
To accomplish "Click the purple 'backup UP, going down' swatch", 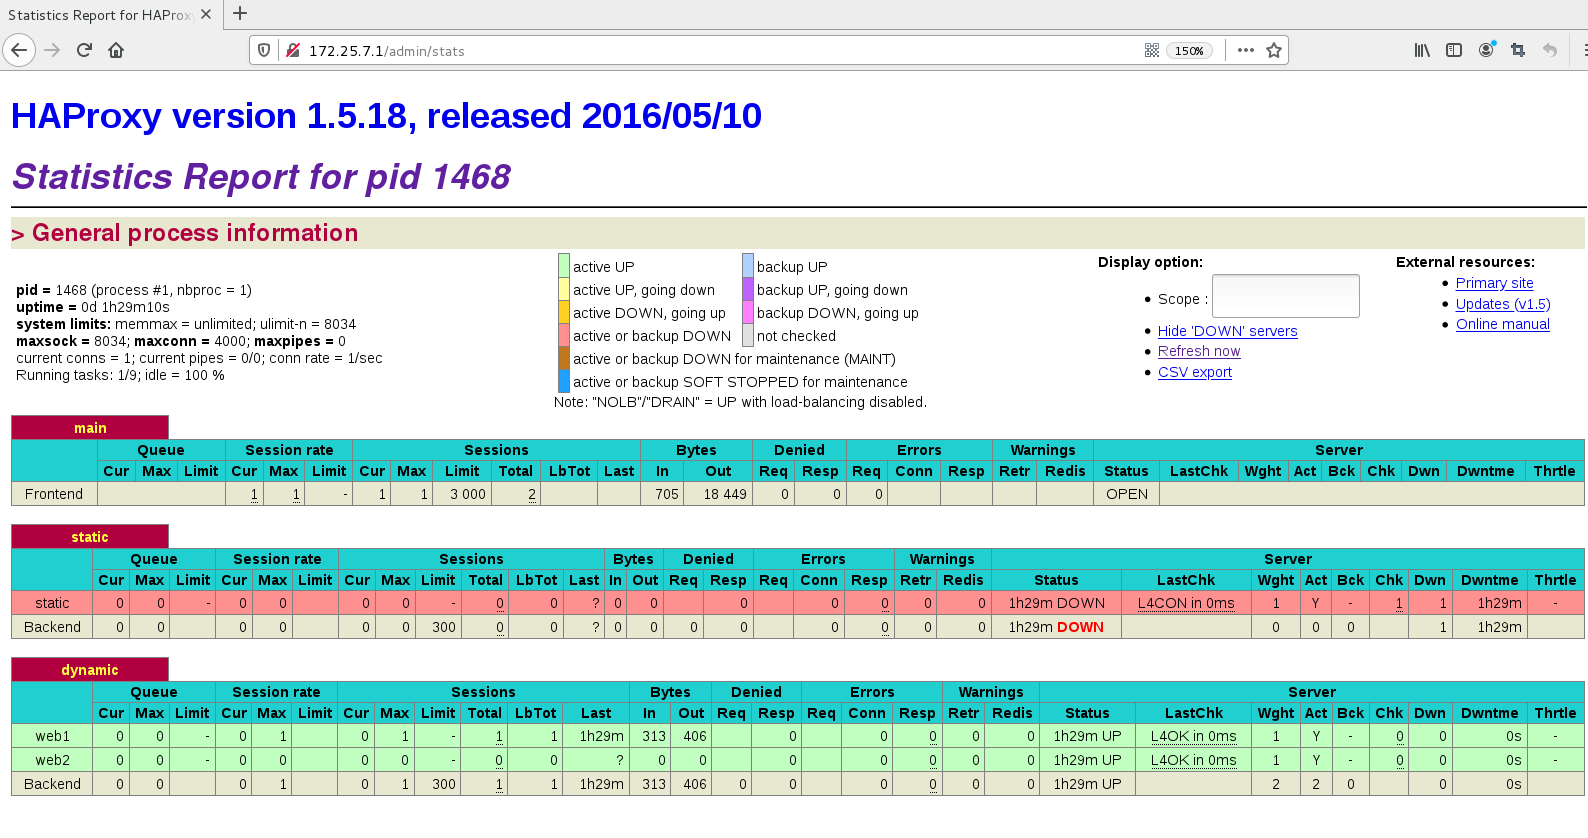I will point(748,289).
